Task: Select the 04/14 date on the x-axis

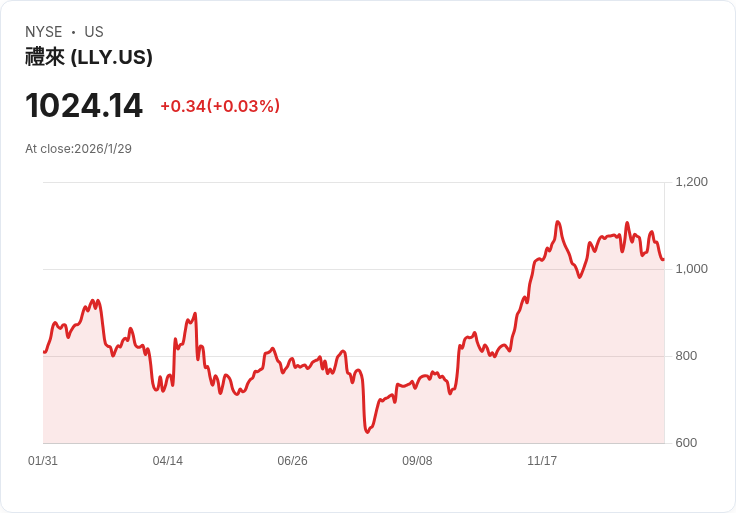Action: [x=168, y=461]
